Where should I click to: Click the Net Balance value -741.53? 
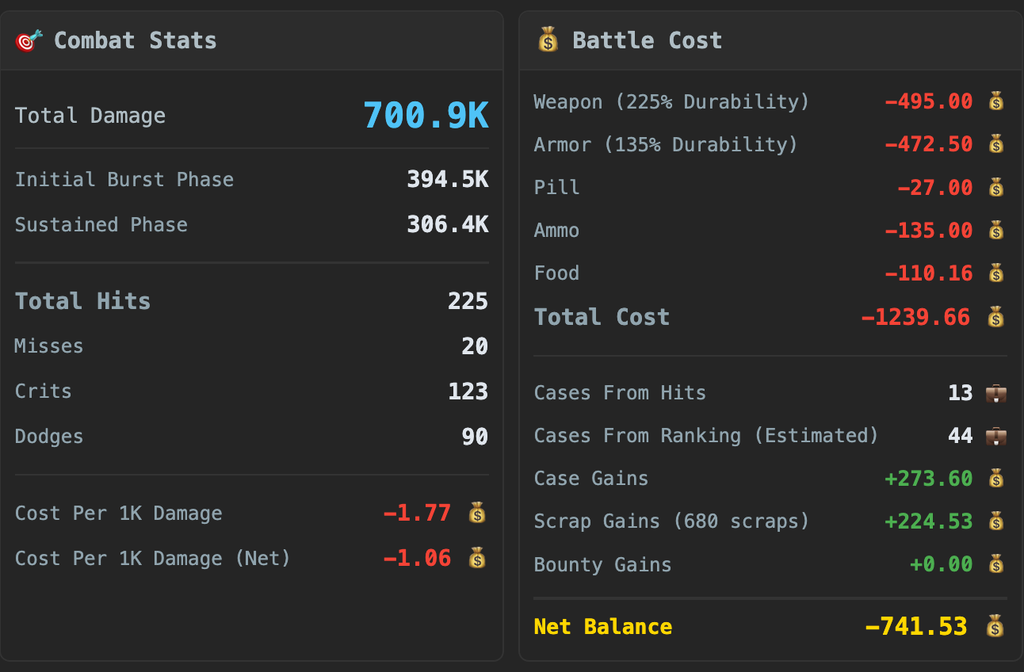[x=916, y=626]
